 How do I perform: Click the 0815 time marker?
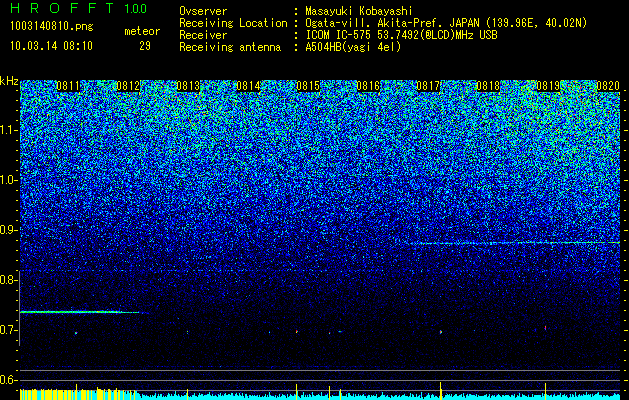pyautogui.click(x=308, y=86)
